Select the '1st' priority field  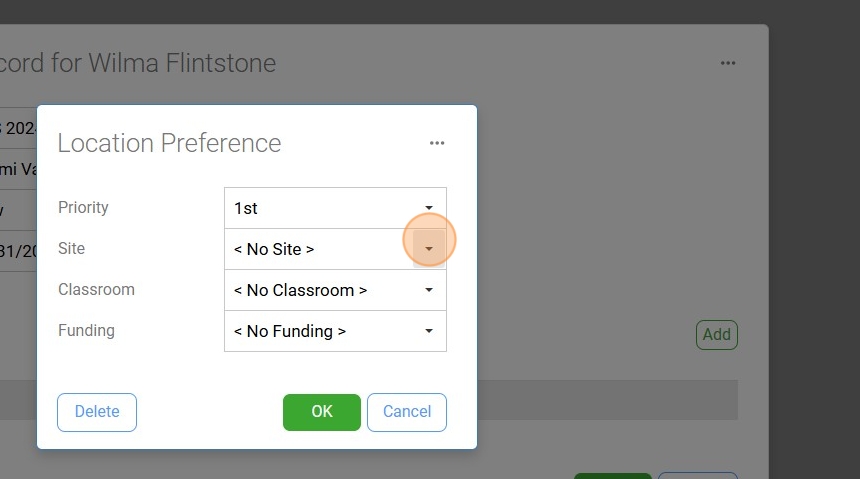[335, 208]
